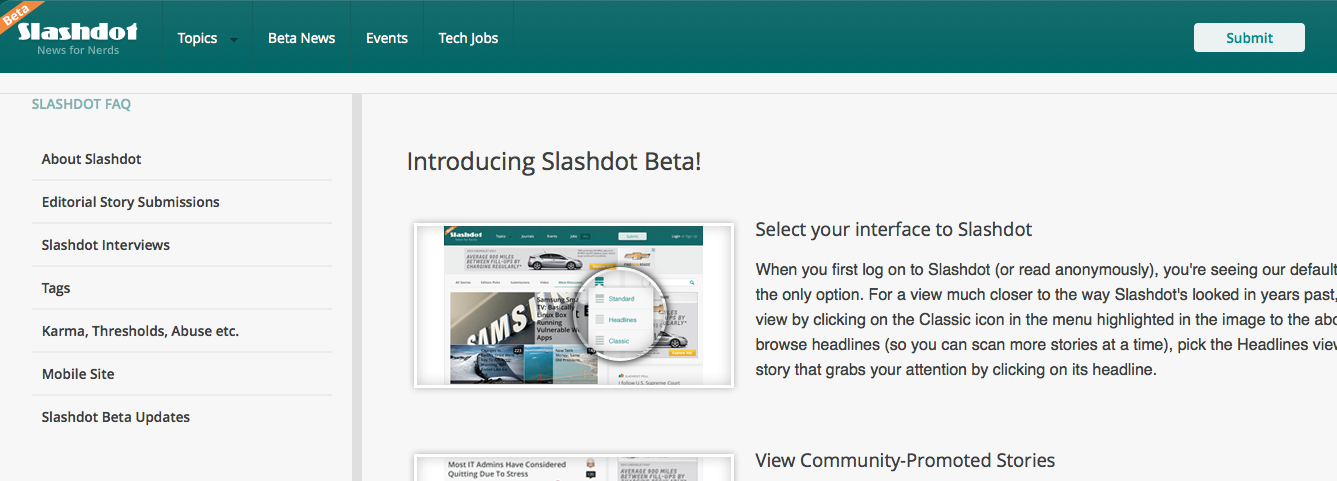Click the Introducing Slashdot Beta! title
Viewport: 1337px width, 481px height.
click(554, 162)
